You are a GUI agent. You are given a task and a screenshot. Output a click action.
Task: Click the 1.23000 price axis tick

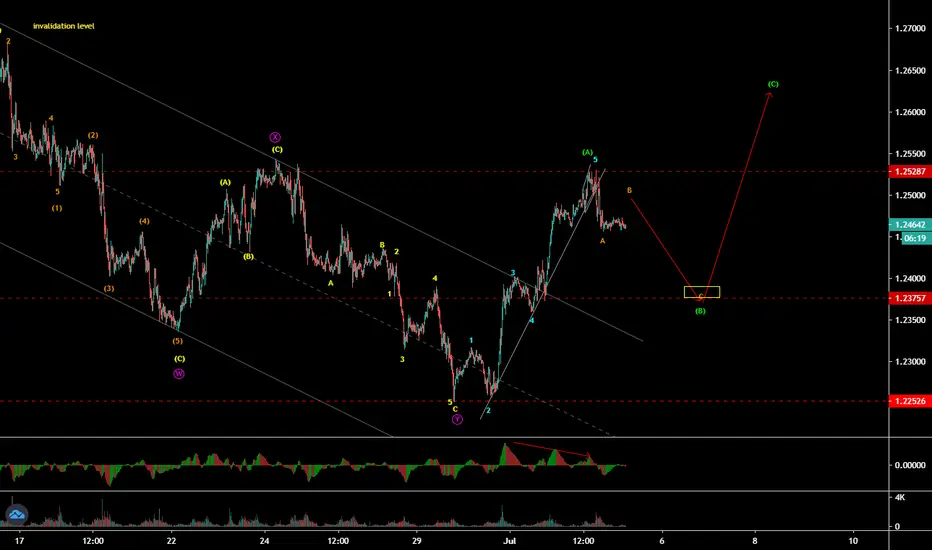910,362
